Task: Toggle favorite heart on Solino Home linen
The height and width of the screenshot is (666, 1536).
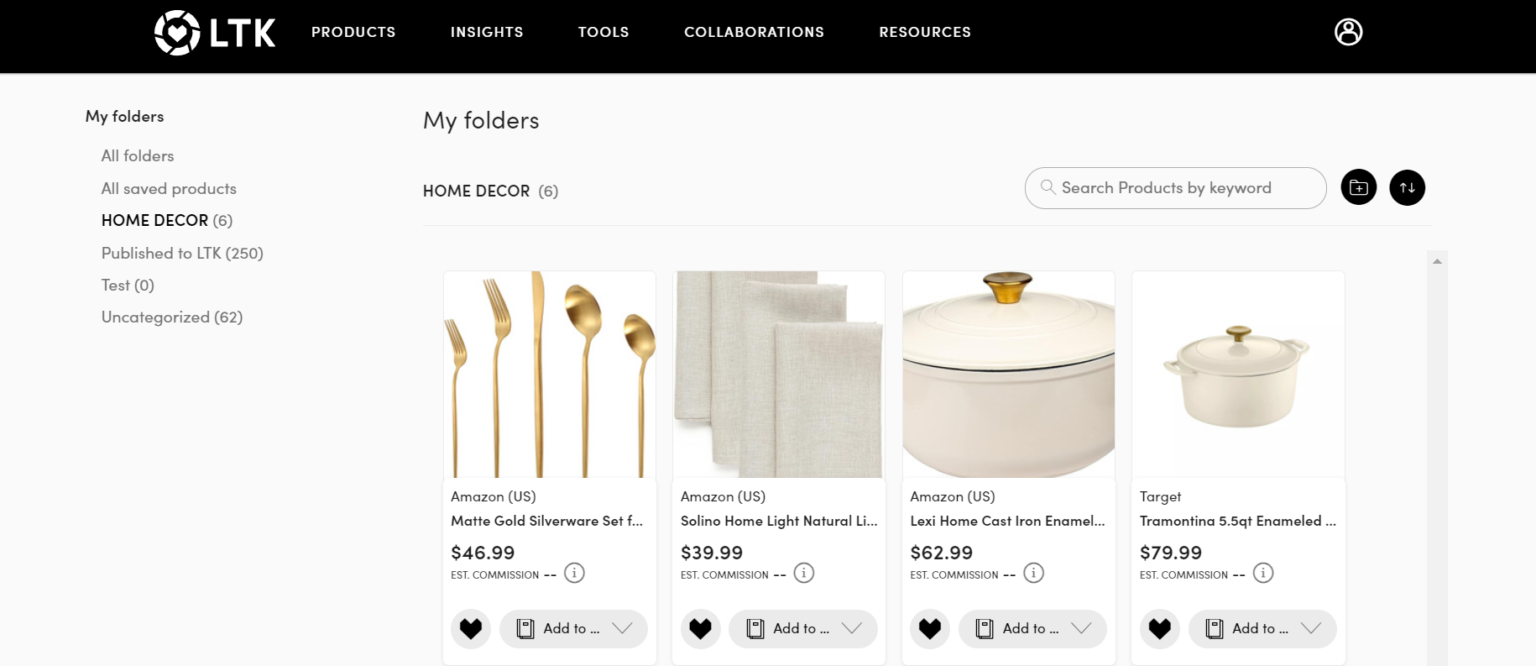Action: click(701, 629)
